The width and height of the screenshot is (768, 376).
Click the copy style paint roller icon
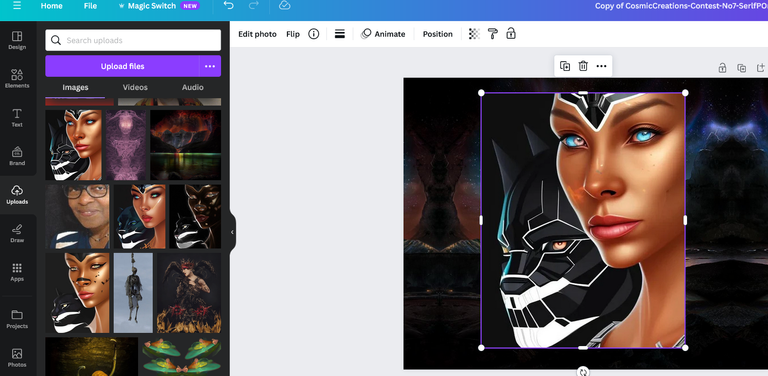[493, 34]
